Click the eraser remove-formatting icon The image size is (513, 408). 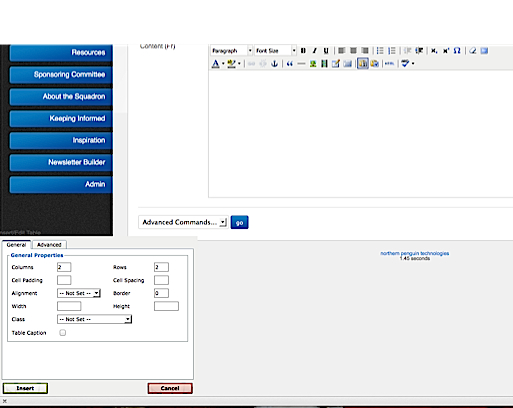click(472, 51)
